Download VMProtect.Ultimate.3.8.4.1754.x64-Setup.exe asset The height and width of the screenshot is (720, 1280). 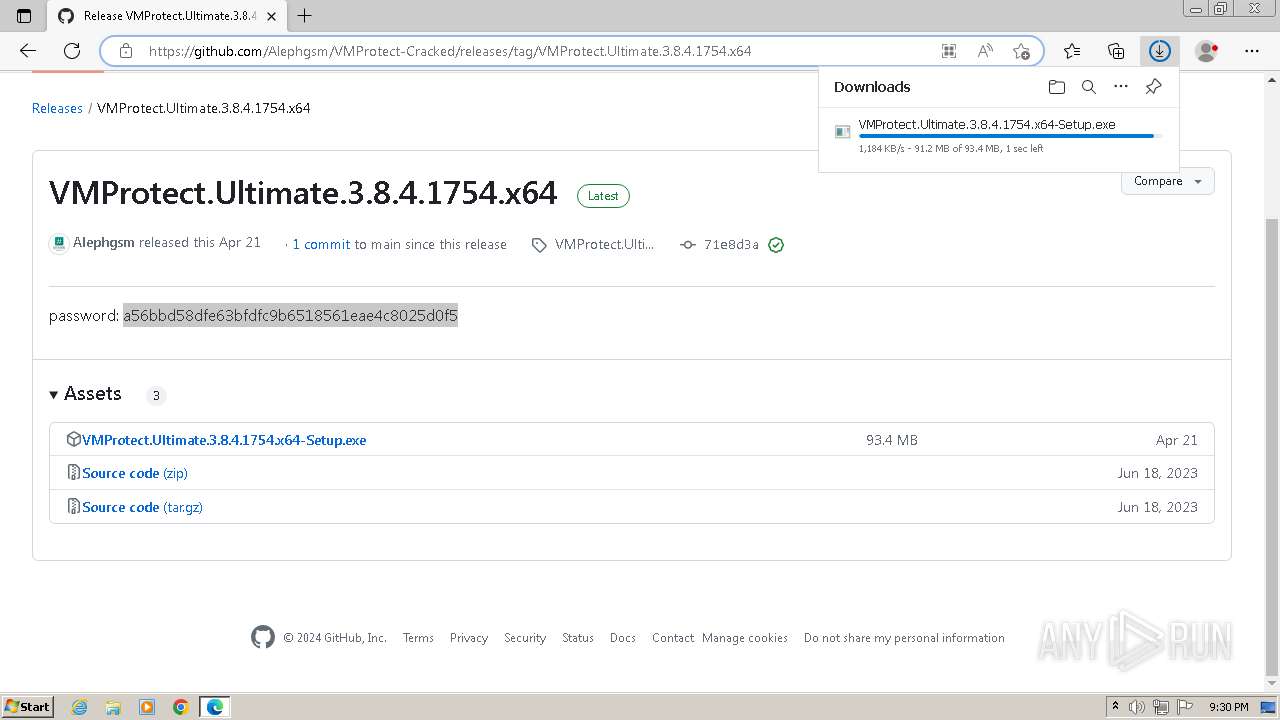(224, 440)
